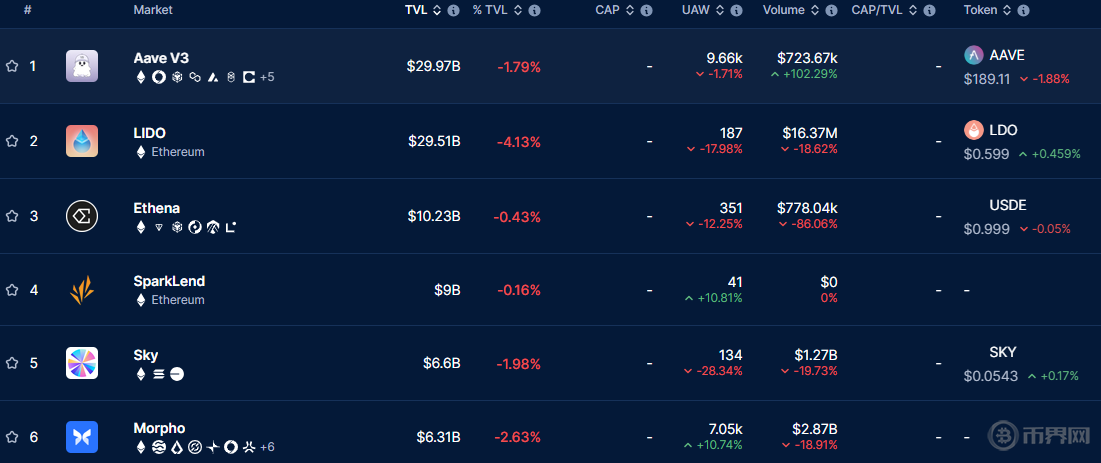Screen dimensions: 1101x463
Task: Click the info icon next to TVL
Action: click(x=454, y=10)
